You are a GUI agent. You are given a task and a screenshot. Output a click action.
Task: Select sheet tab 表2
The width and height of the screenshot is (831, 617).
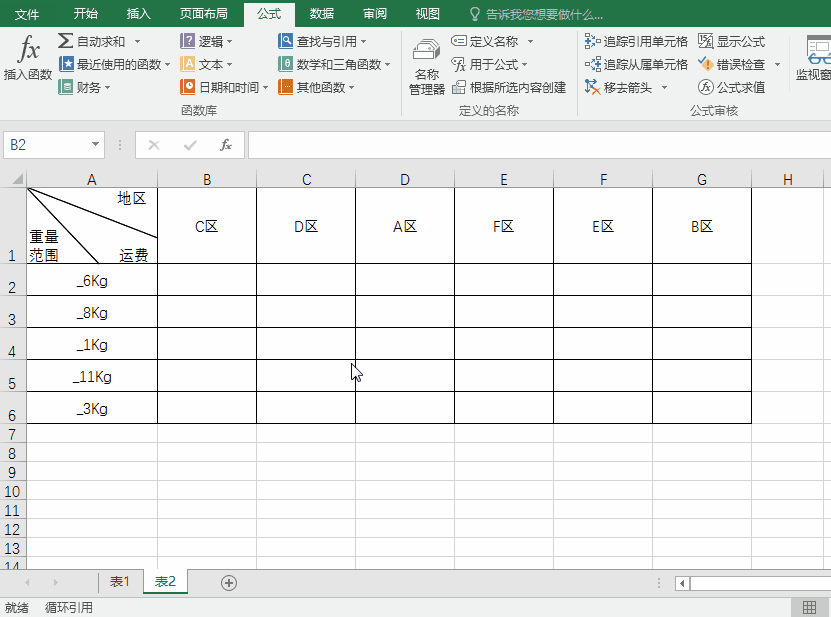165,582
